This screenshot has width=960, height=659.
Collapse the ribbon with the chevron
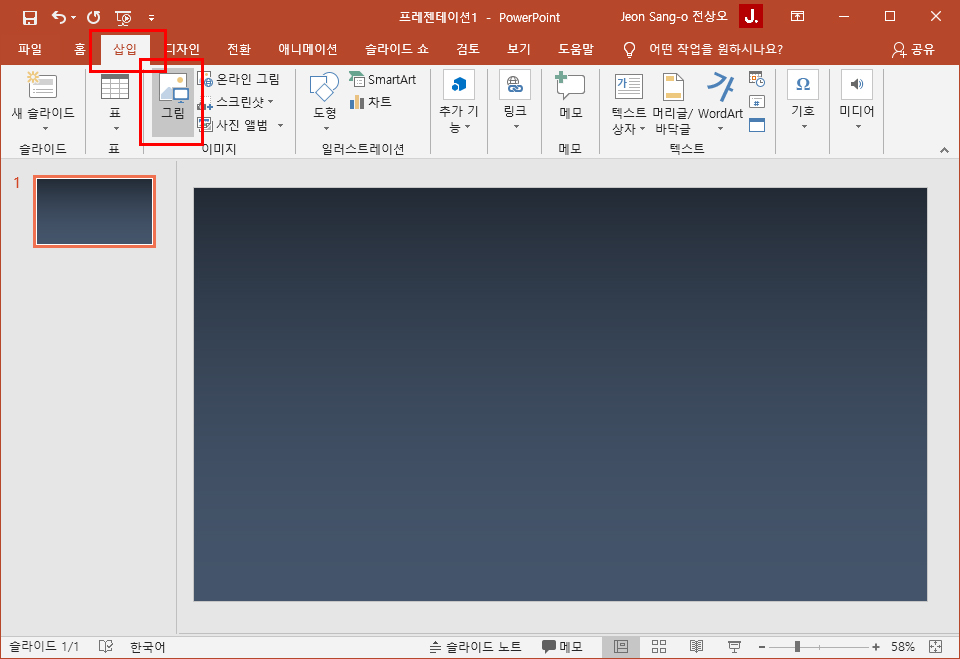944,150
